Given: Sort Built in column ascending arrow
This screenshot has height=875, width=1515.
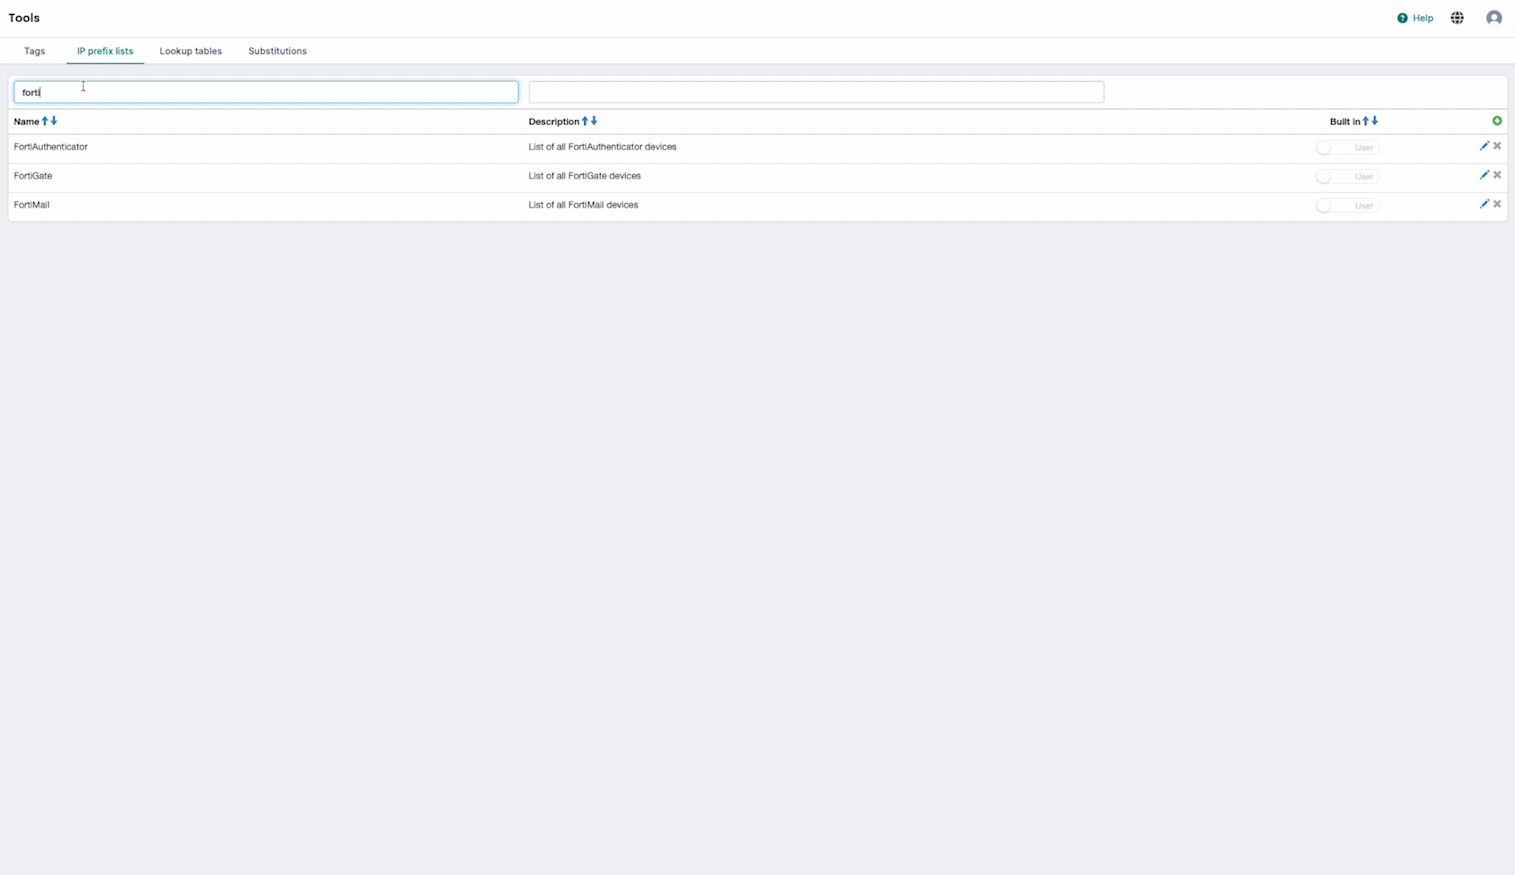Looking at the screenshot, I should pyautogui.click(x=1366, y=121).
